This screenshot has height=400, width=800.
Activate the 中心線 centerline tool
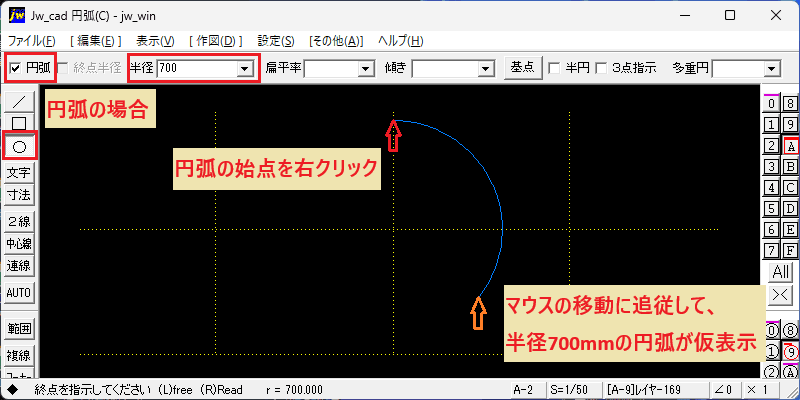pyautogui.click(x=19, y=244)
